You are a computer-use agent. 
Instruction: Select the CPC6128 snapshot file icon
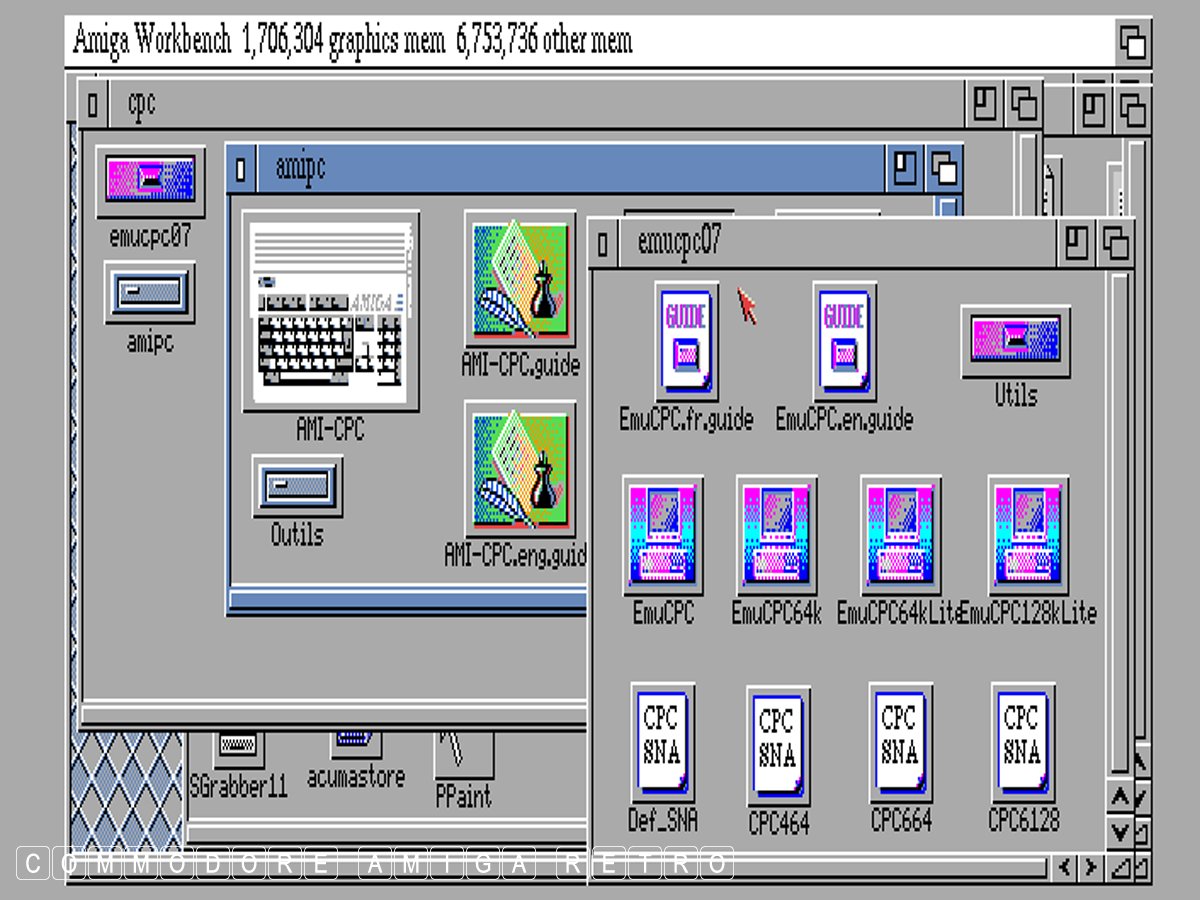pos(1023,741)
